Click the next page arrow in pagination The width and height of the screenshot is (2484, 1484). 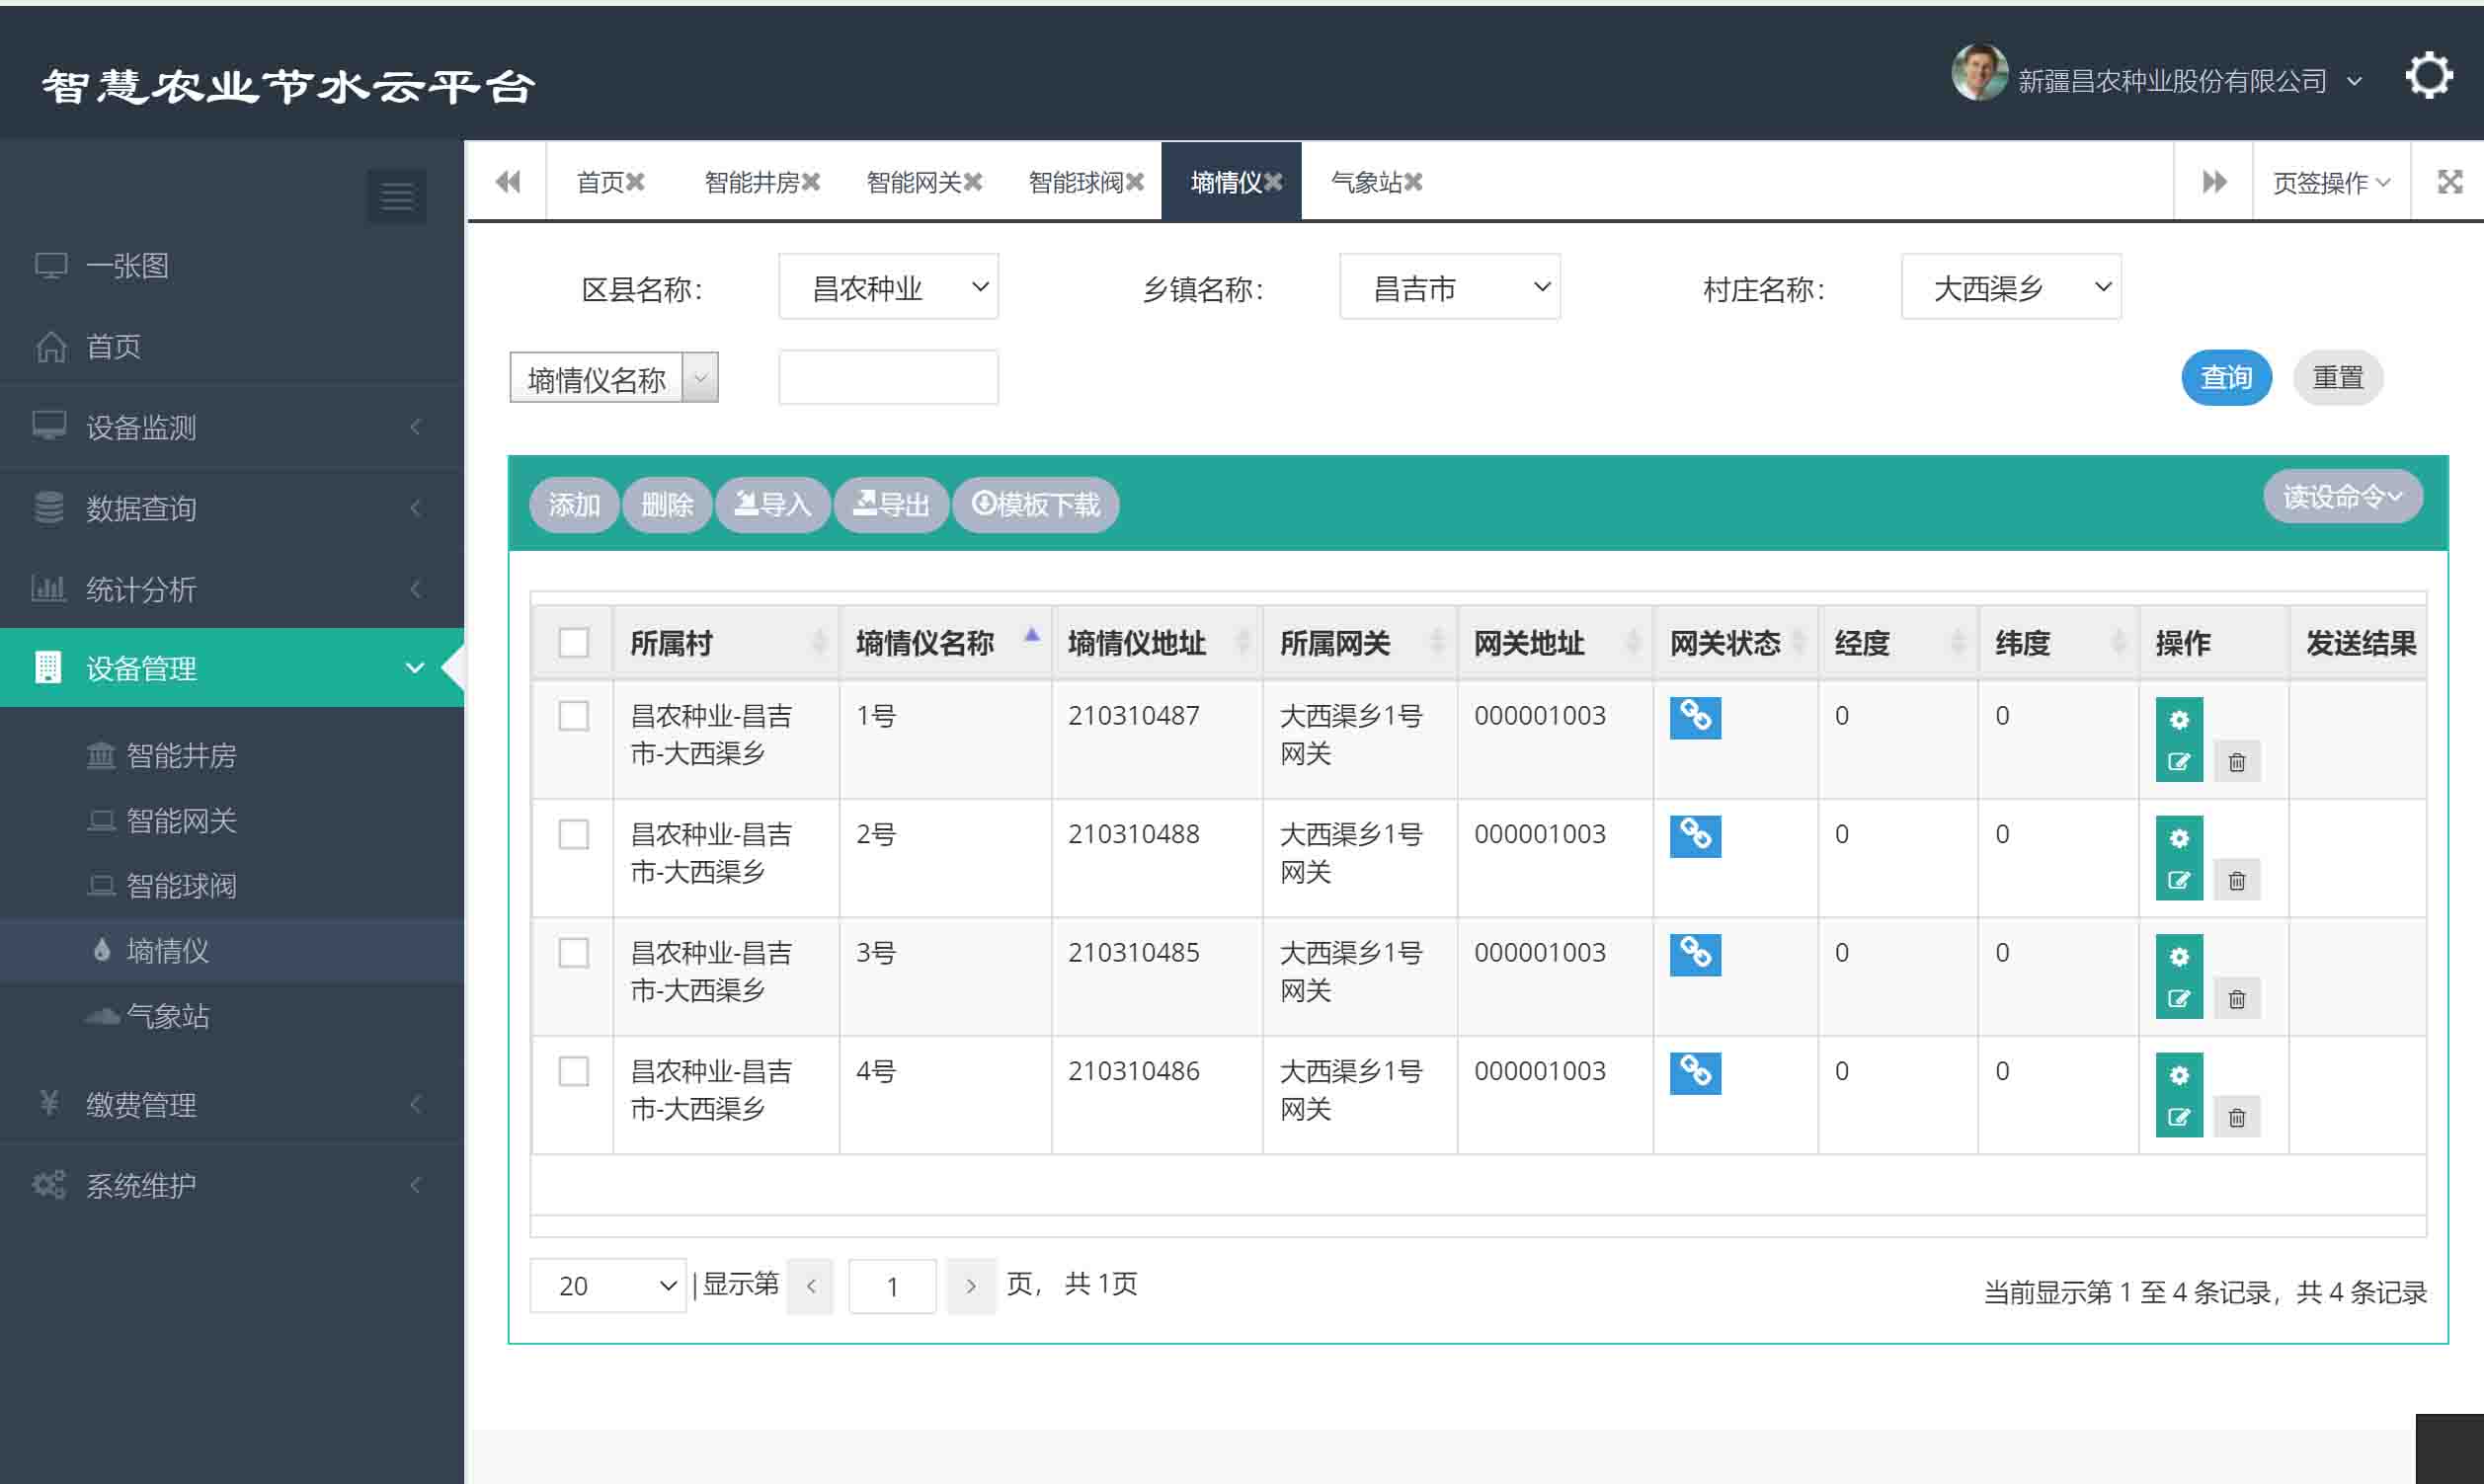pyautogui.click(x=970, y=1286)
